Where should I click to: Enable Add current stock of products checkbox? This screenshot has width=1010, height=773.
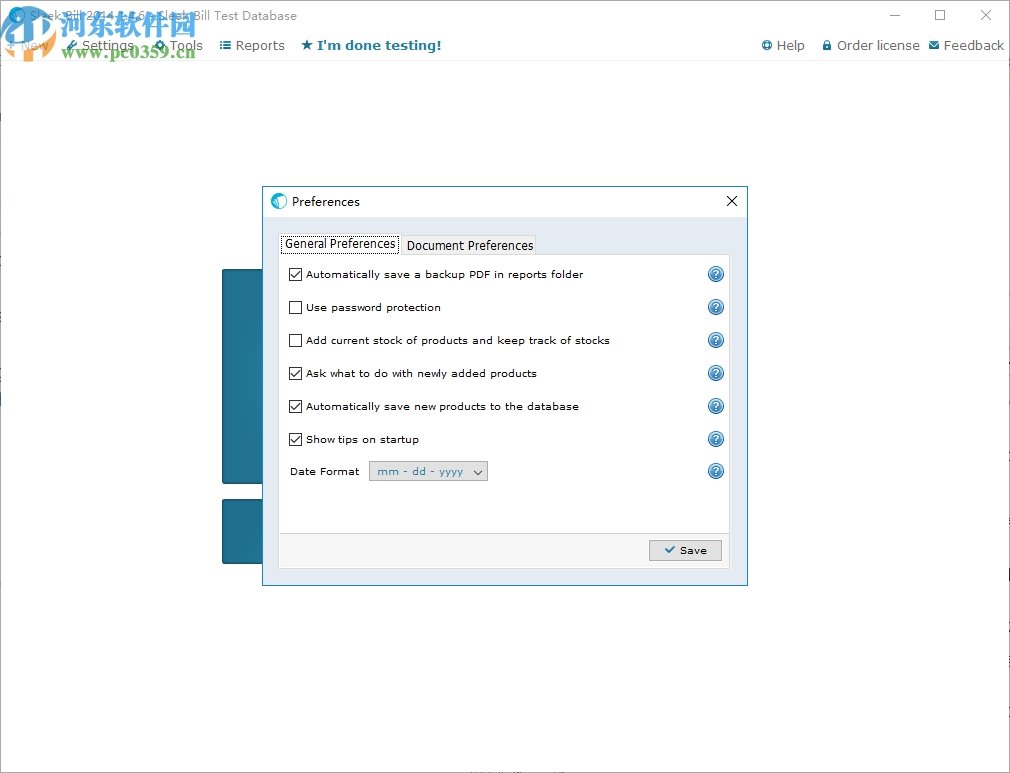[295, 340]
